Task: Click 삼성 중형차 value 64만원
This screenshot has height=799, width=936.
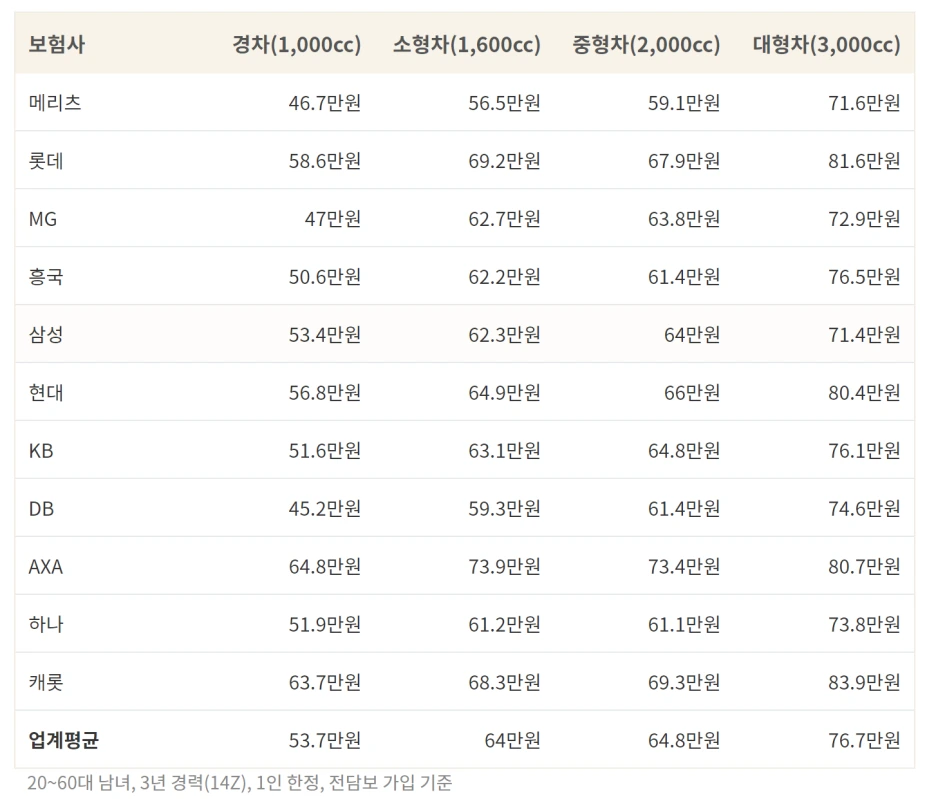Action: (x=692, y=334)
